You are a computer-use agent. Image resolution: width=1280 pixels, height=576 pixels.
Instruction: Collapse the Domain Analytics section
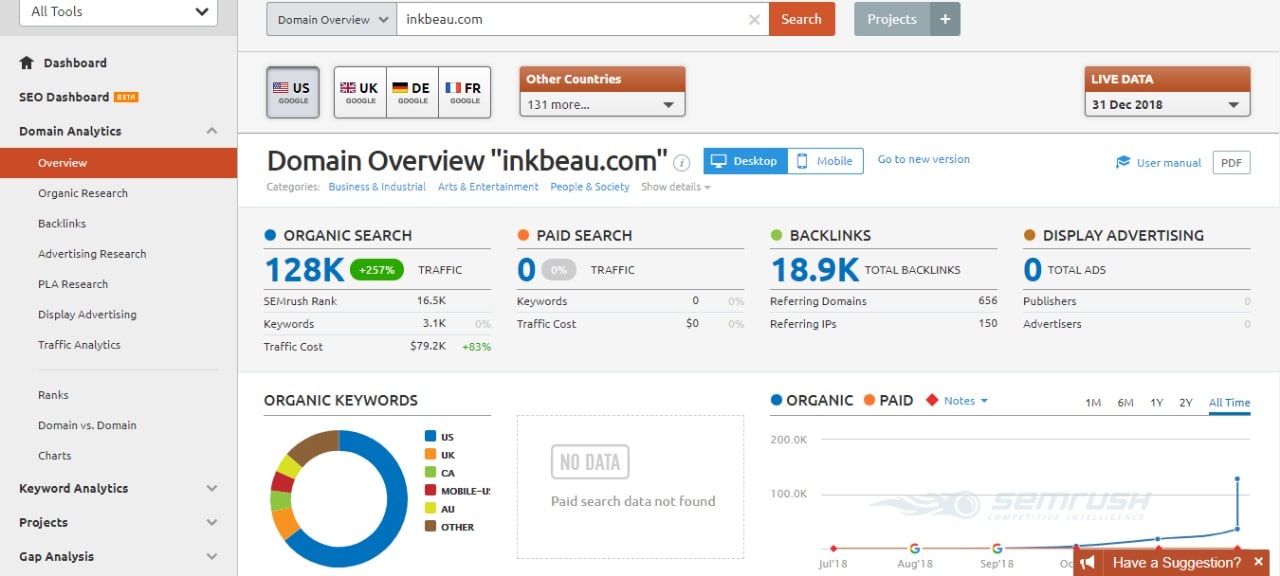point(212,131)
